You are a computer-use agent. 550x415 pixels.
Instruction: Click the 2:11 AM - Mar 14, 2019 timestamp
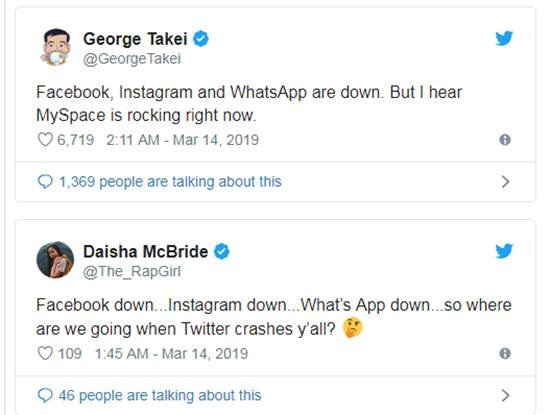click(x=182, y=140)
